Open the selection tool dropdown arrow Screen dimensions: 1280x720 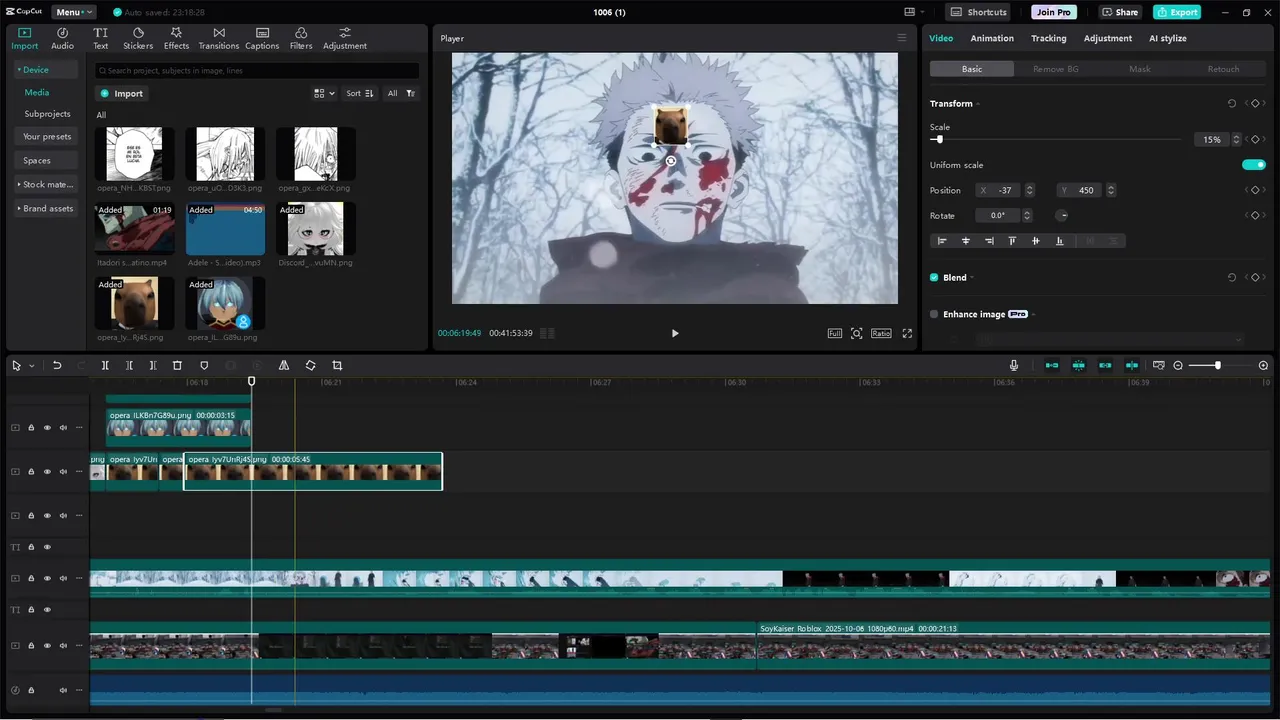point(31,365)
